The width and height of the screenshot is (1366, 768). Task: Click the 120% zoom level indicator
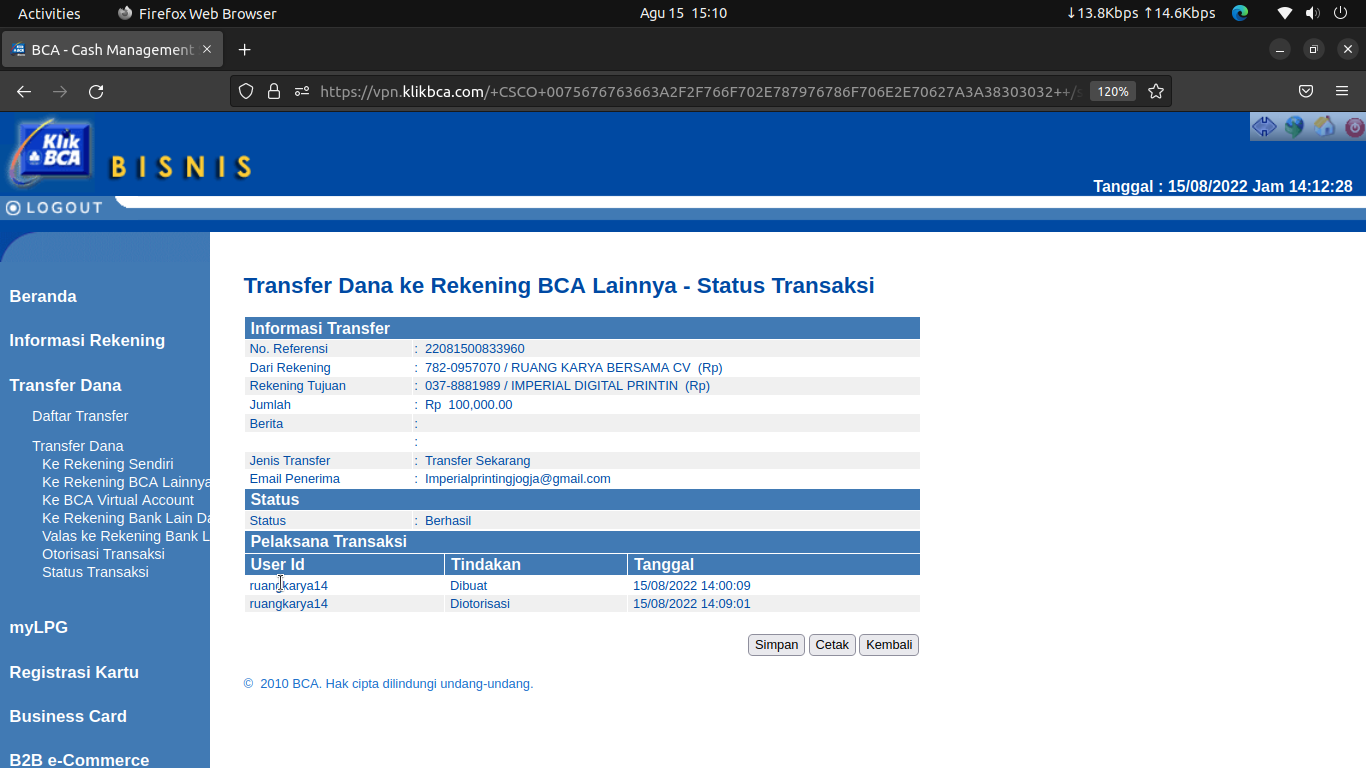tap(1112, 92)
